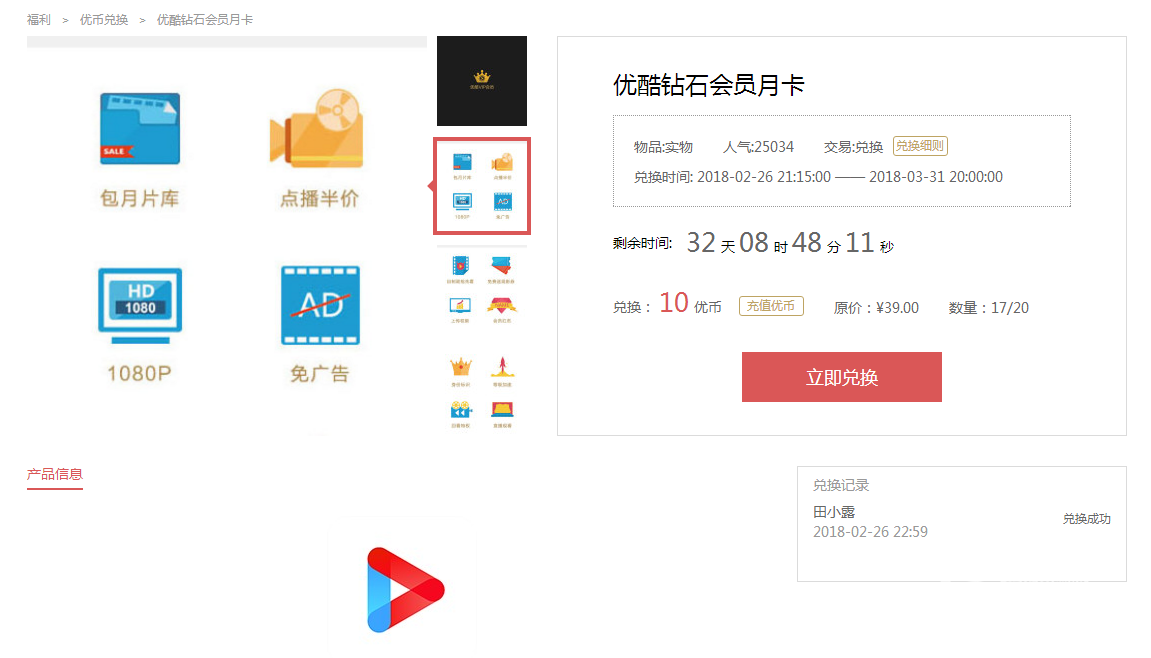Select the black crown VIP thumbnail
Viewport: 1151px width, 658px height.
[x=482, y=81]
